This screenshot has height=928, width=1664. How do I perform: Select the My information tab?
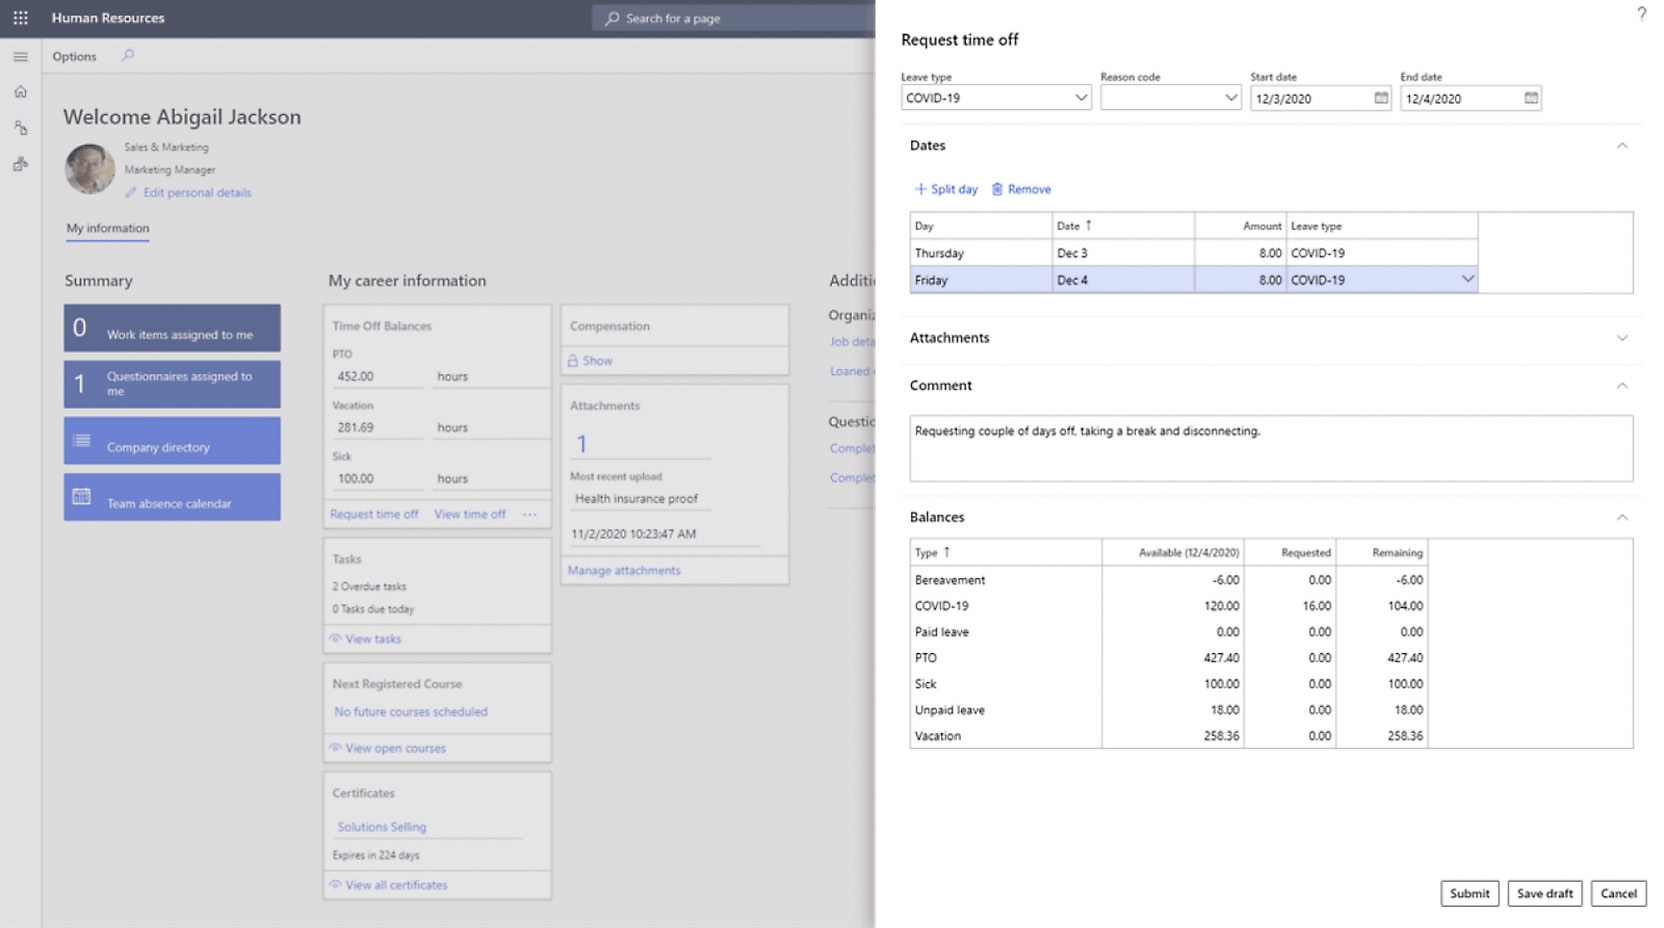point(108,228)
